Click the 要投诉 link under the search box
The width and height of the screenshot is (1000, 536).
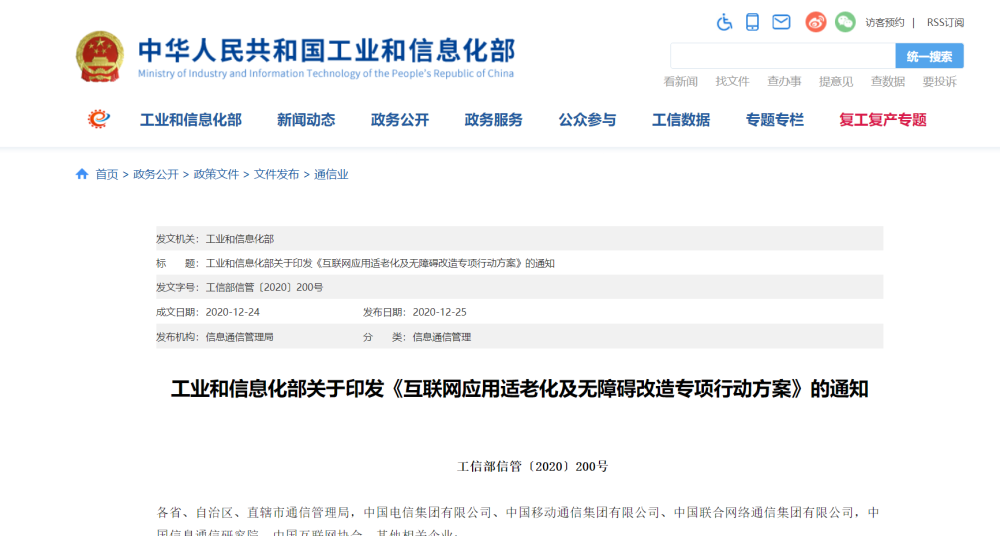coord(939,82)
